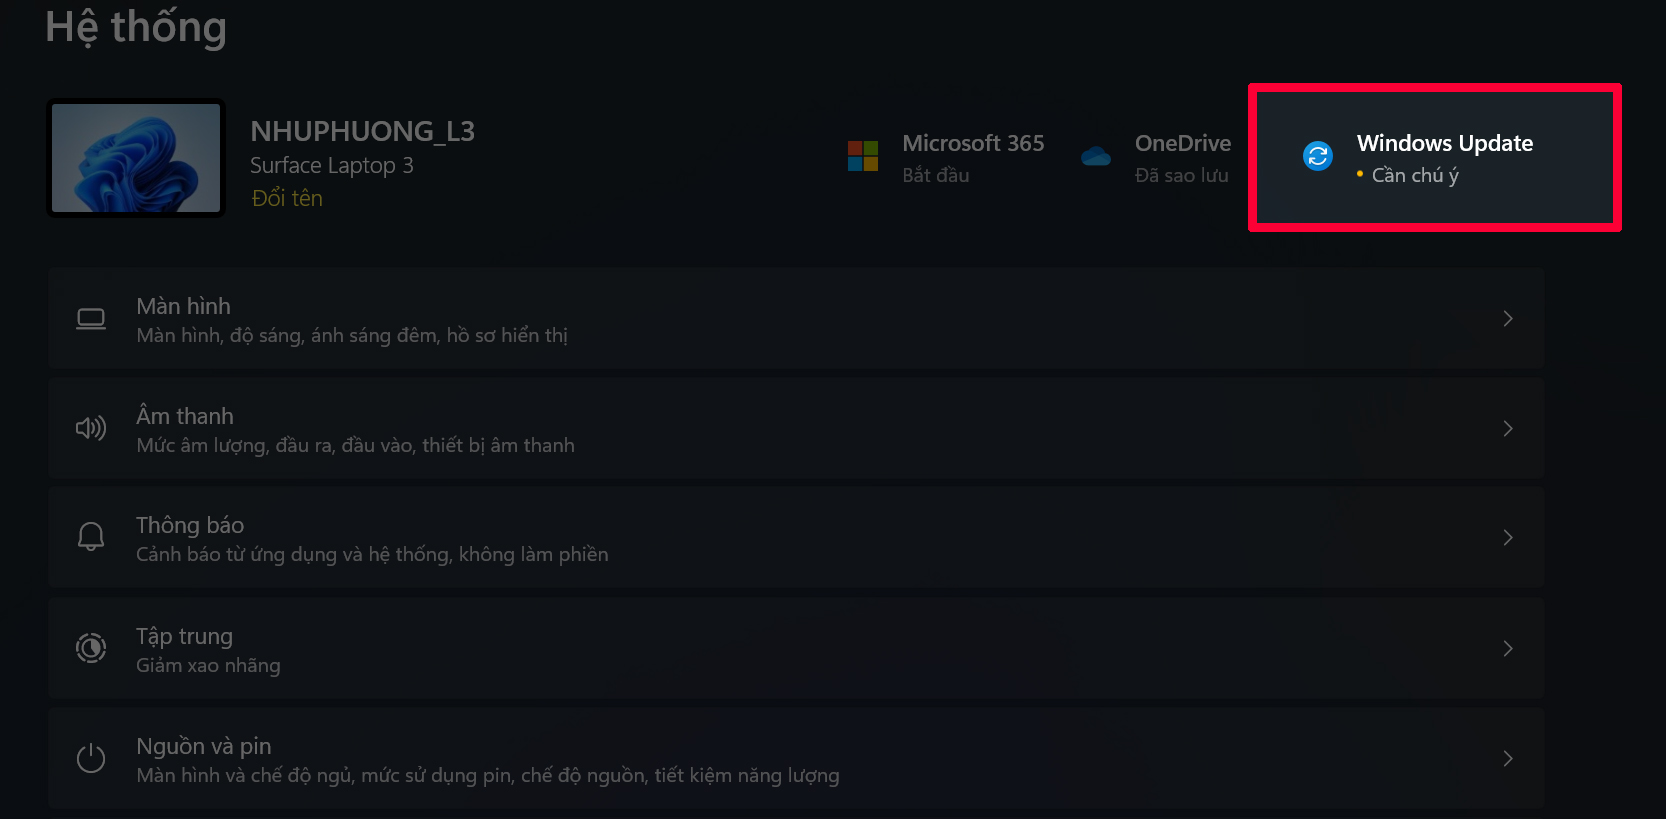Expand the Nguồn và pin row chevron

[1508, 758]
